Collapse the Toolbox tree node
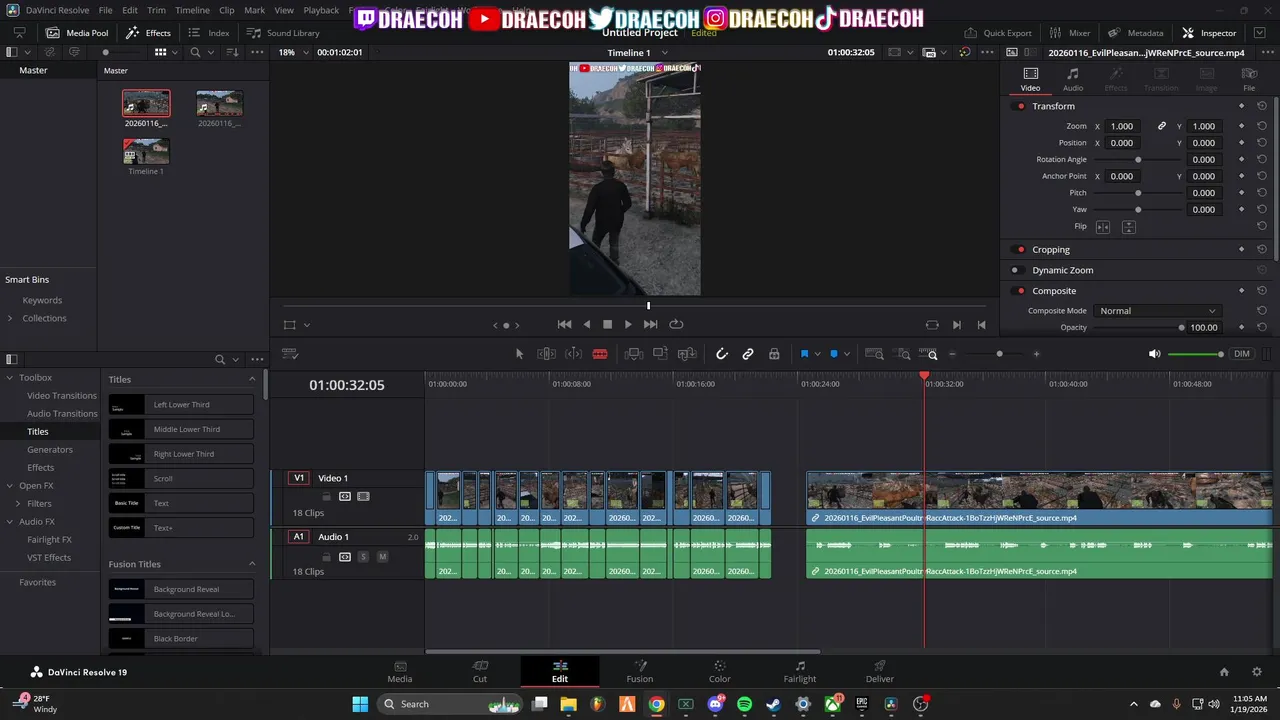Screen dimensions: 1280x720 (x=10, y=378)
